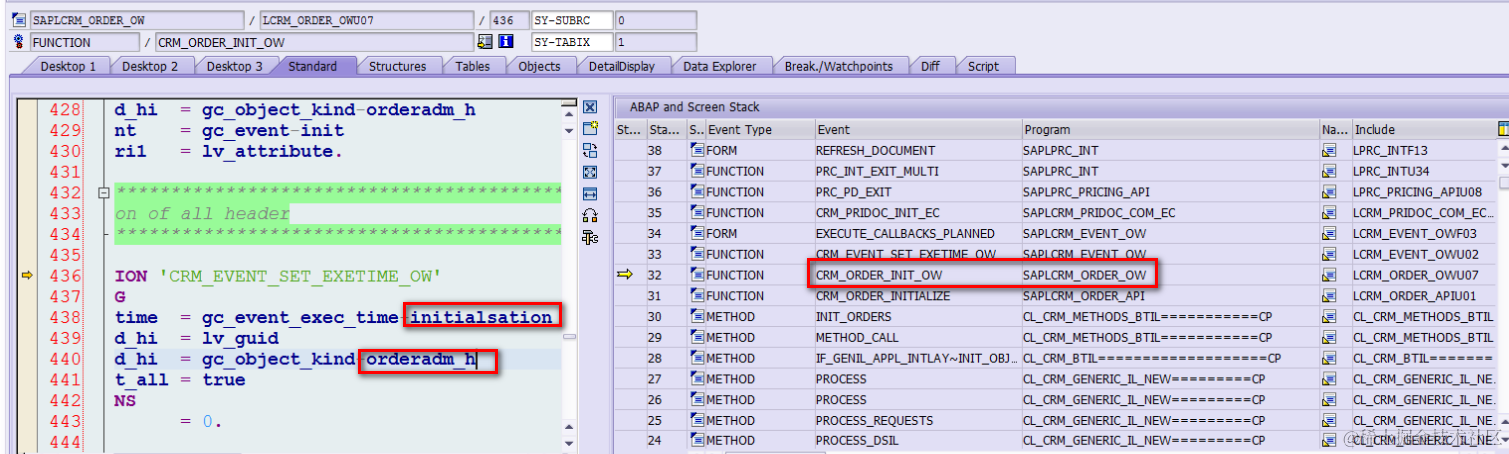Image resolution: width=1509 pixels, height=454 pixels.
Task: Open the Break./Watchpoints tab
Action: (838, 66)
